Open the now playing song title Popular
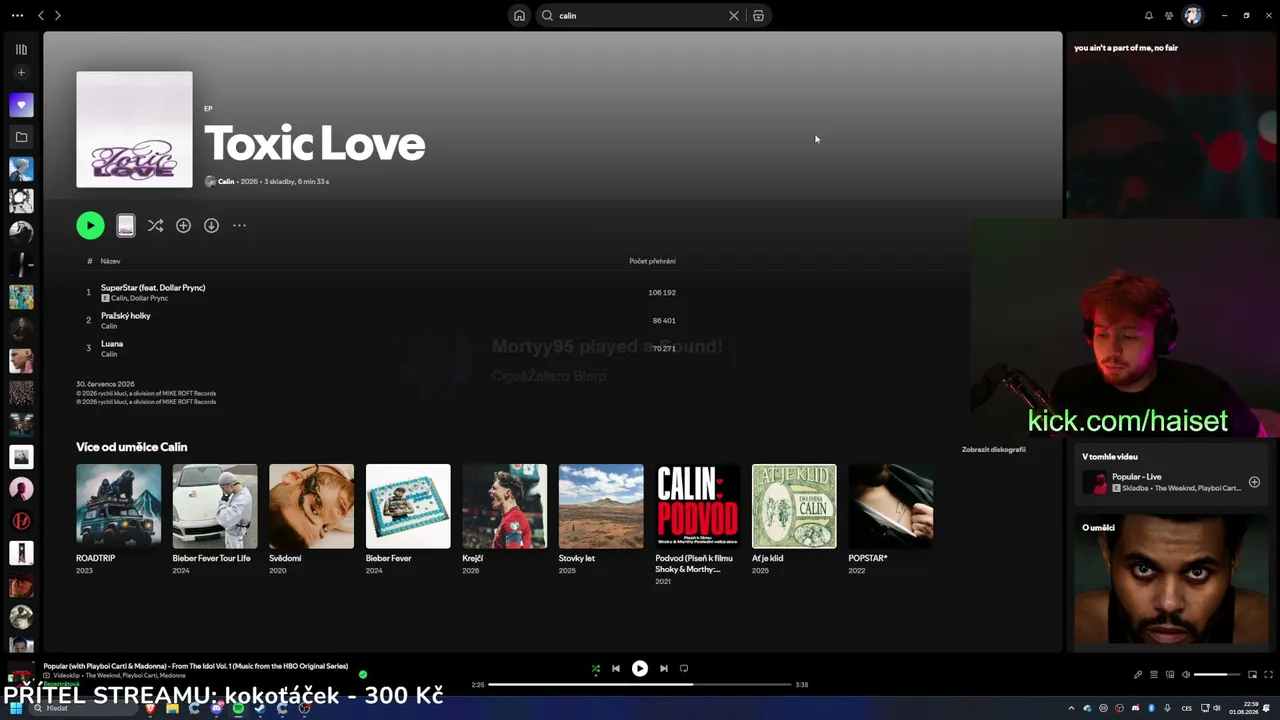Image resolution: width=1280 pixels, height=720 pixels. click(x=196, y=666)
